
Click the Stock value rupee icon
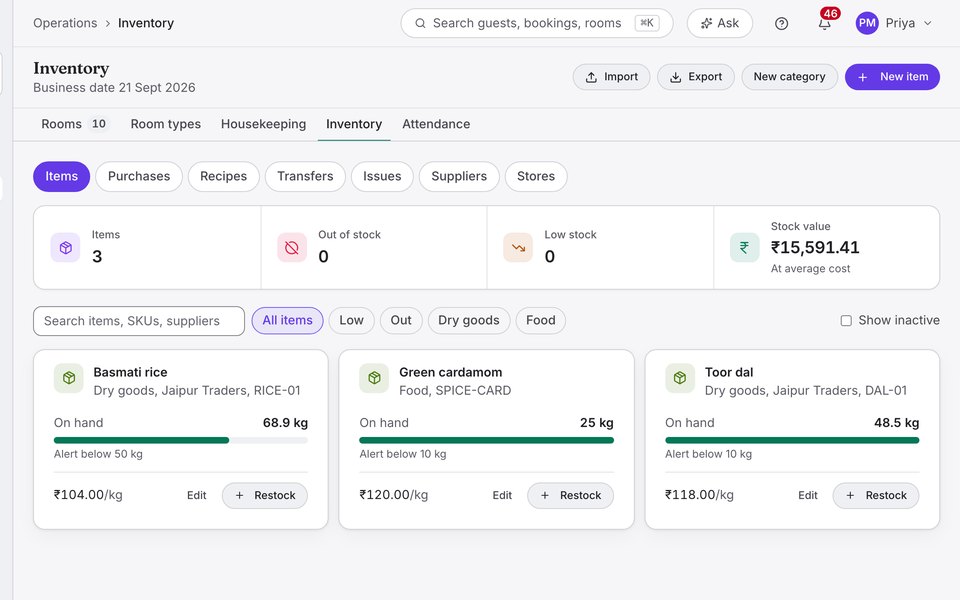[744, 247]
